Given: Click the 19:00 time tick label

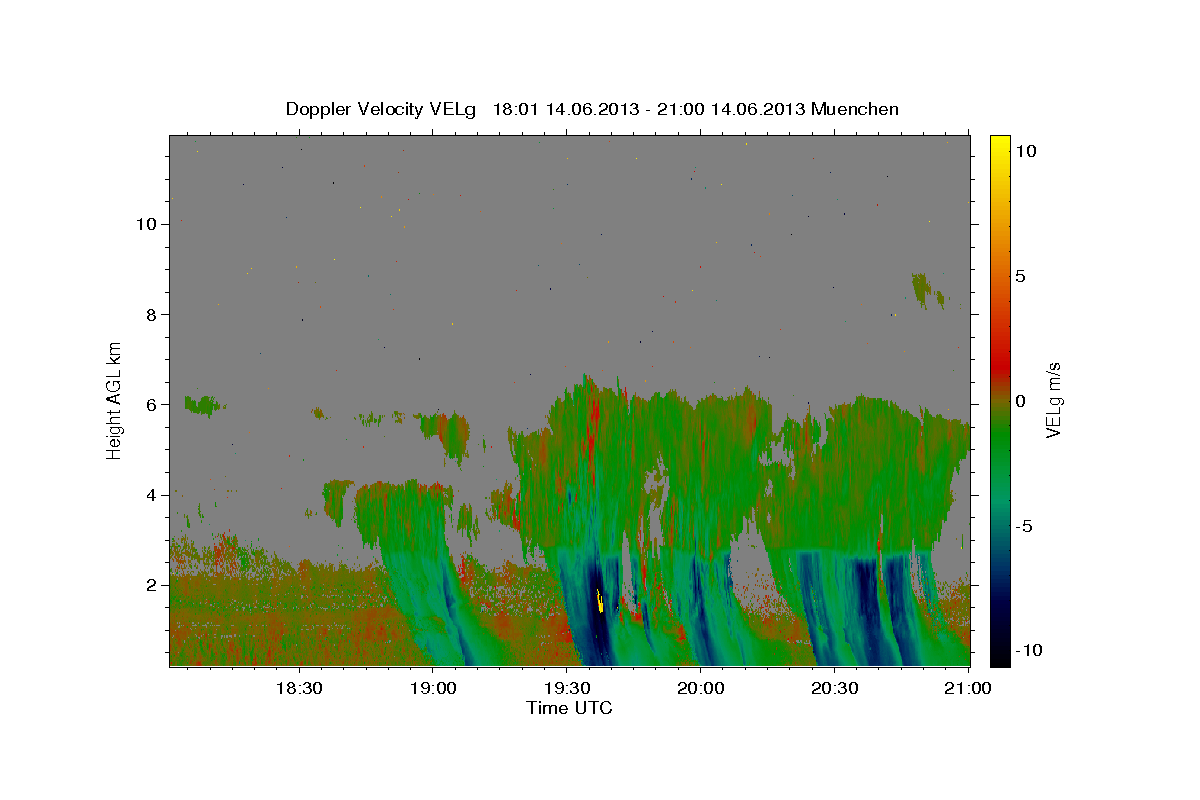Looking at the screenshot, I should coord(432,688).
